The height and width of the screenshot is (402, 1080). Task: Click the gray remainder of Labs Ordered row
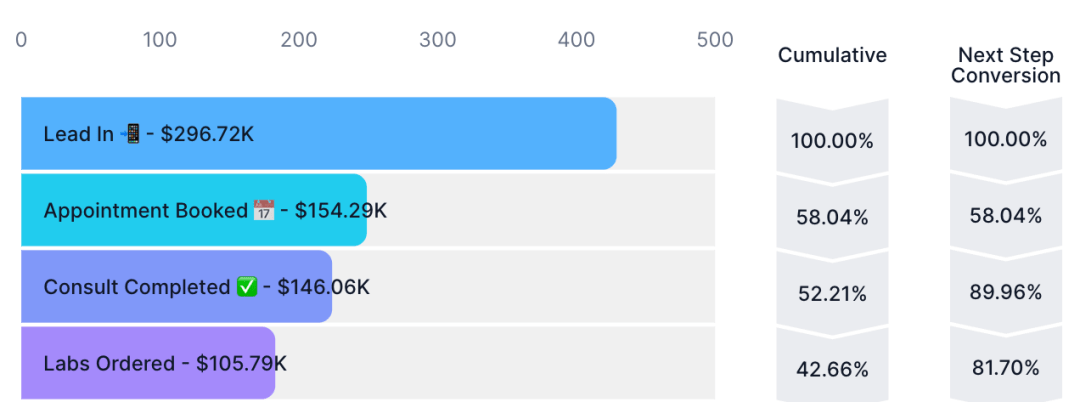[495, 363]
